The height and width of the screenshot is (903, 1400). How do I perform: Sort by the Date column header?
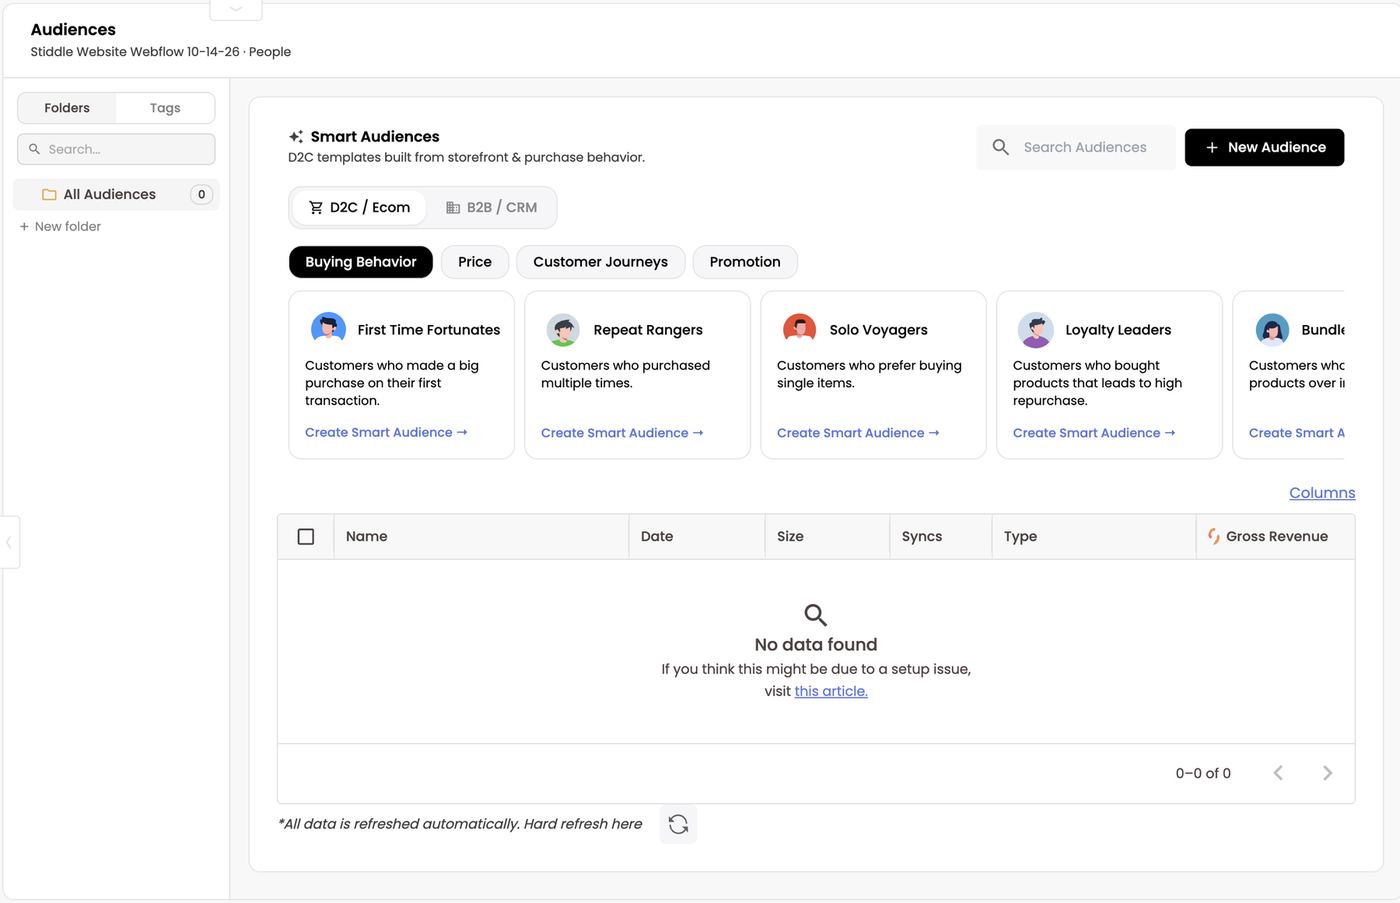pyautogui.click(x=697, y=537)
